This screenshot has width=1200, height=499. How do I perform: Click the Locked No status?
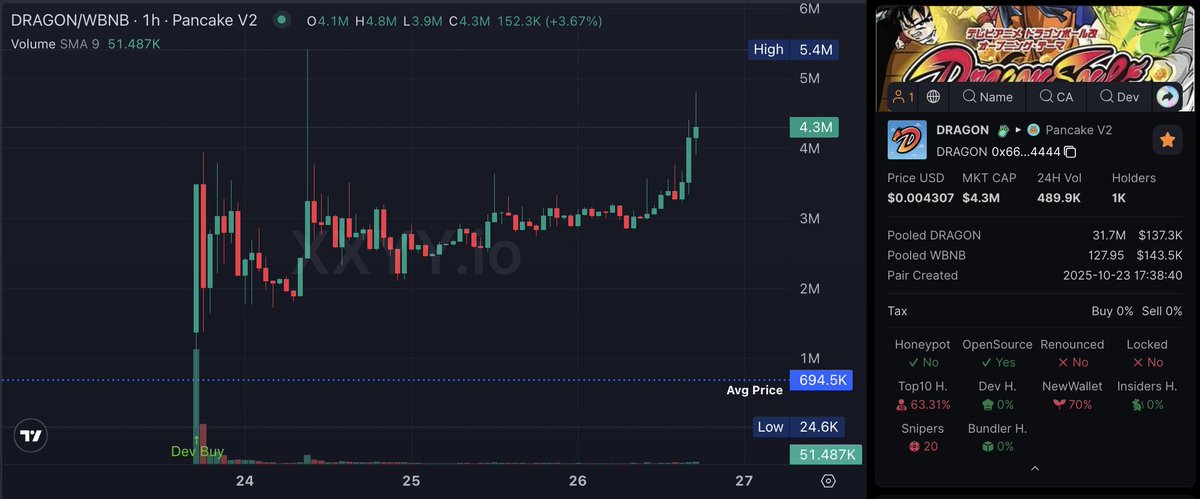pyautogui.click(x=1146, y=363)
